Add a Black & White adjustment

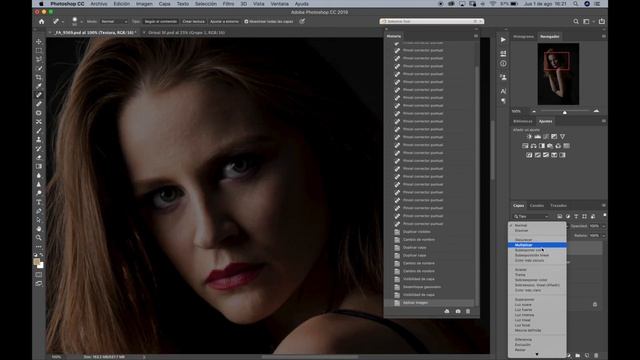point(542,146)
